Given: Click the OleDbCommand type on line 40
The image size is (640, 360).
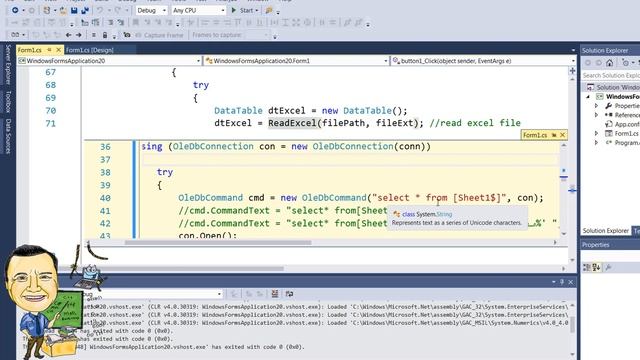Looking at the screenshot, I should (x=210, y=198).
